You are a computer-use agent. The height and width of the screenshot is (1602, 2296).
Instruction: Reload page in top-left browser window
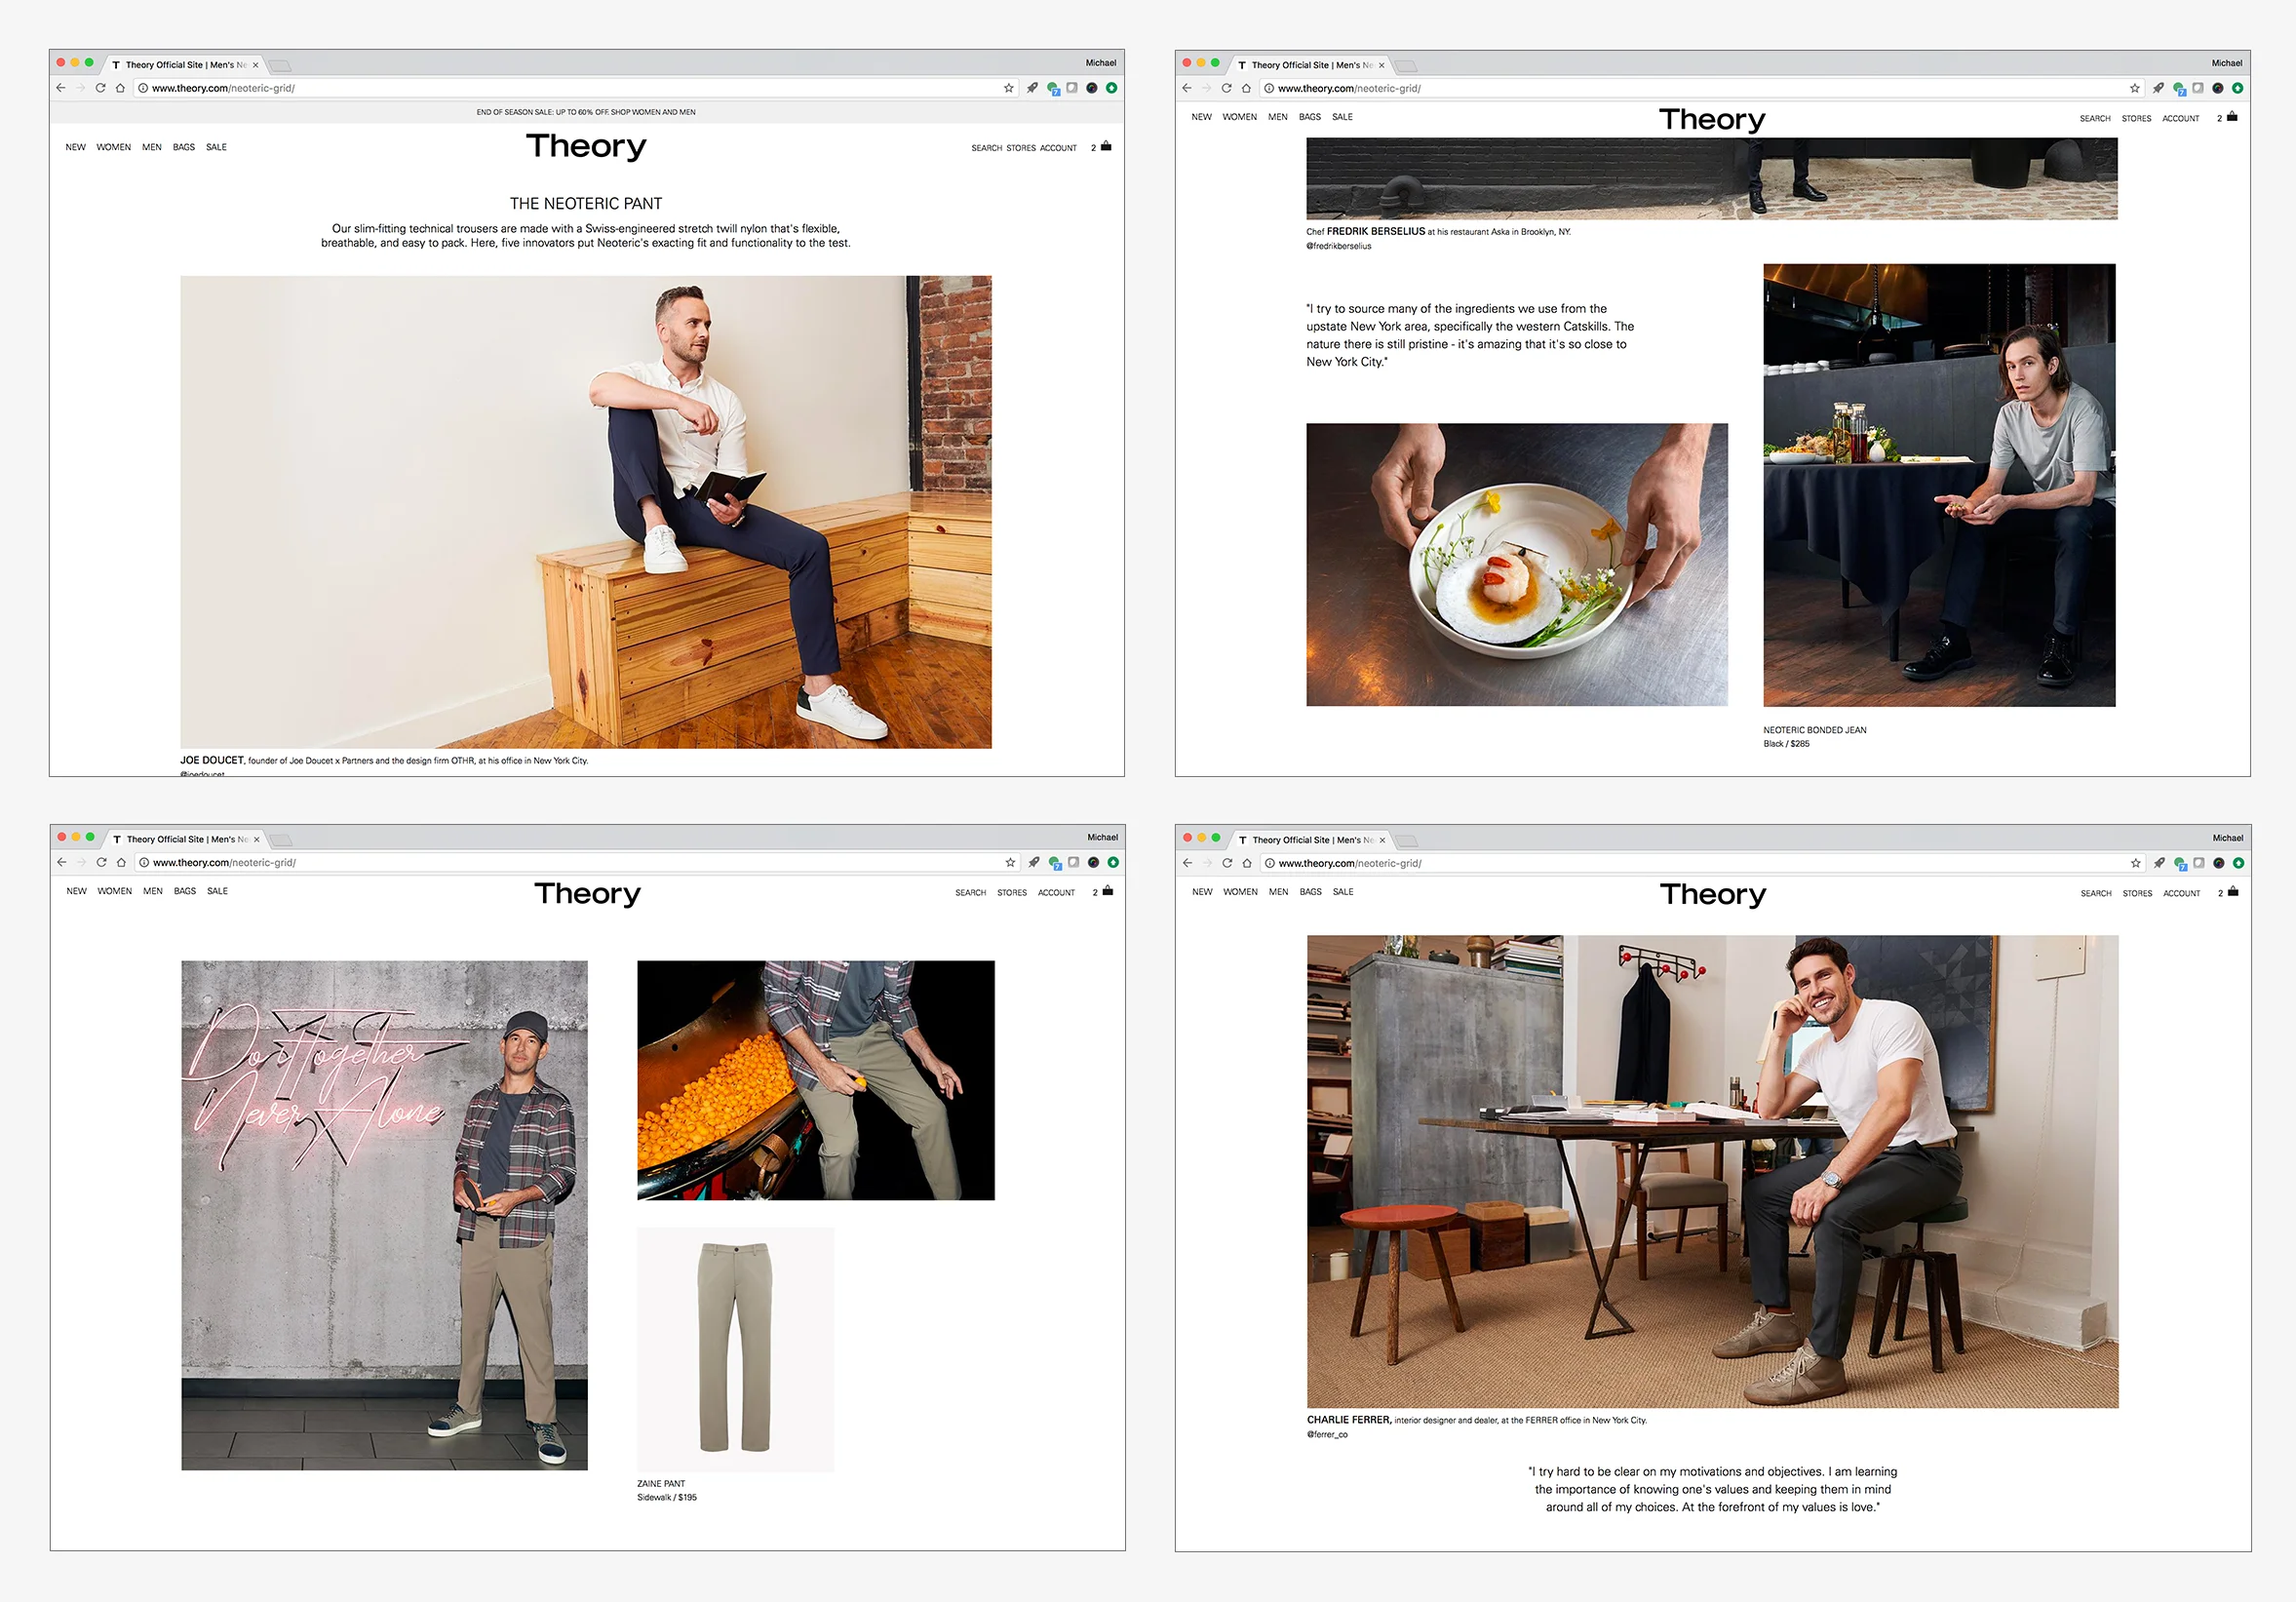100,88
